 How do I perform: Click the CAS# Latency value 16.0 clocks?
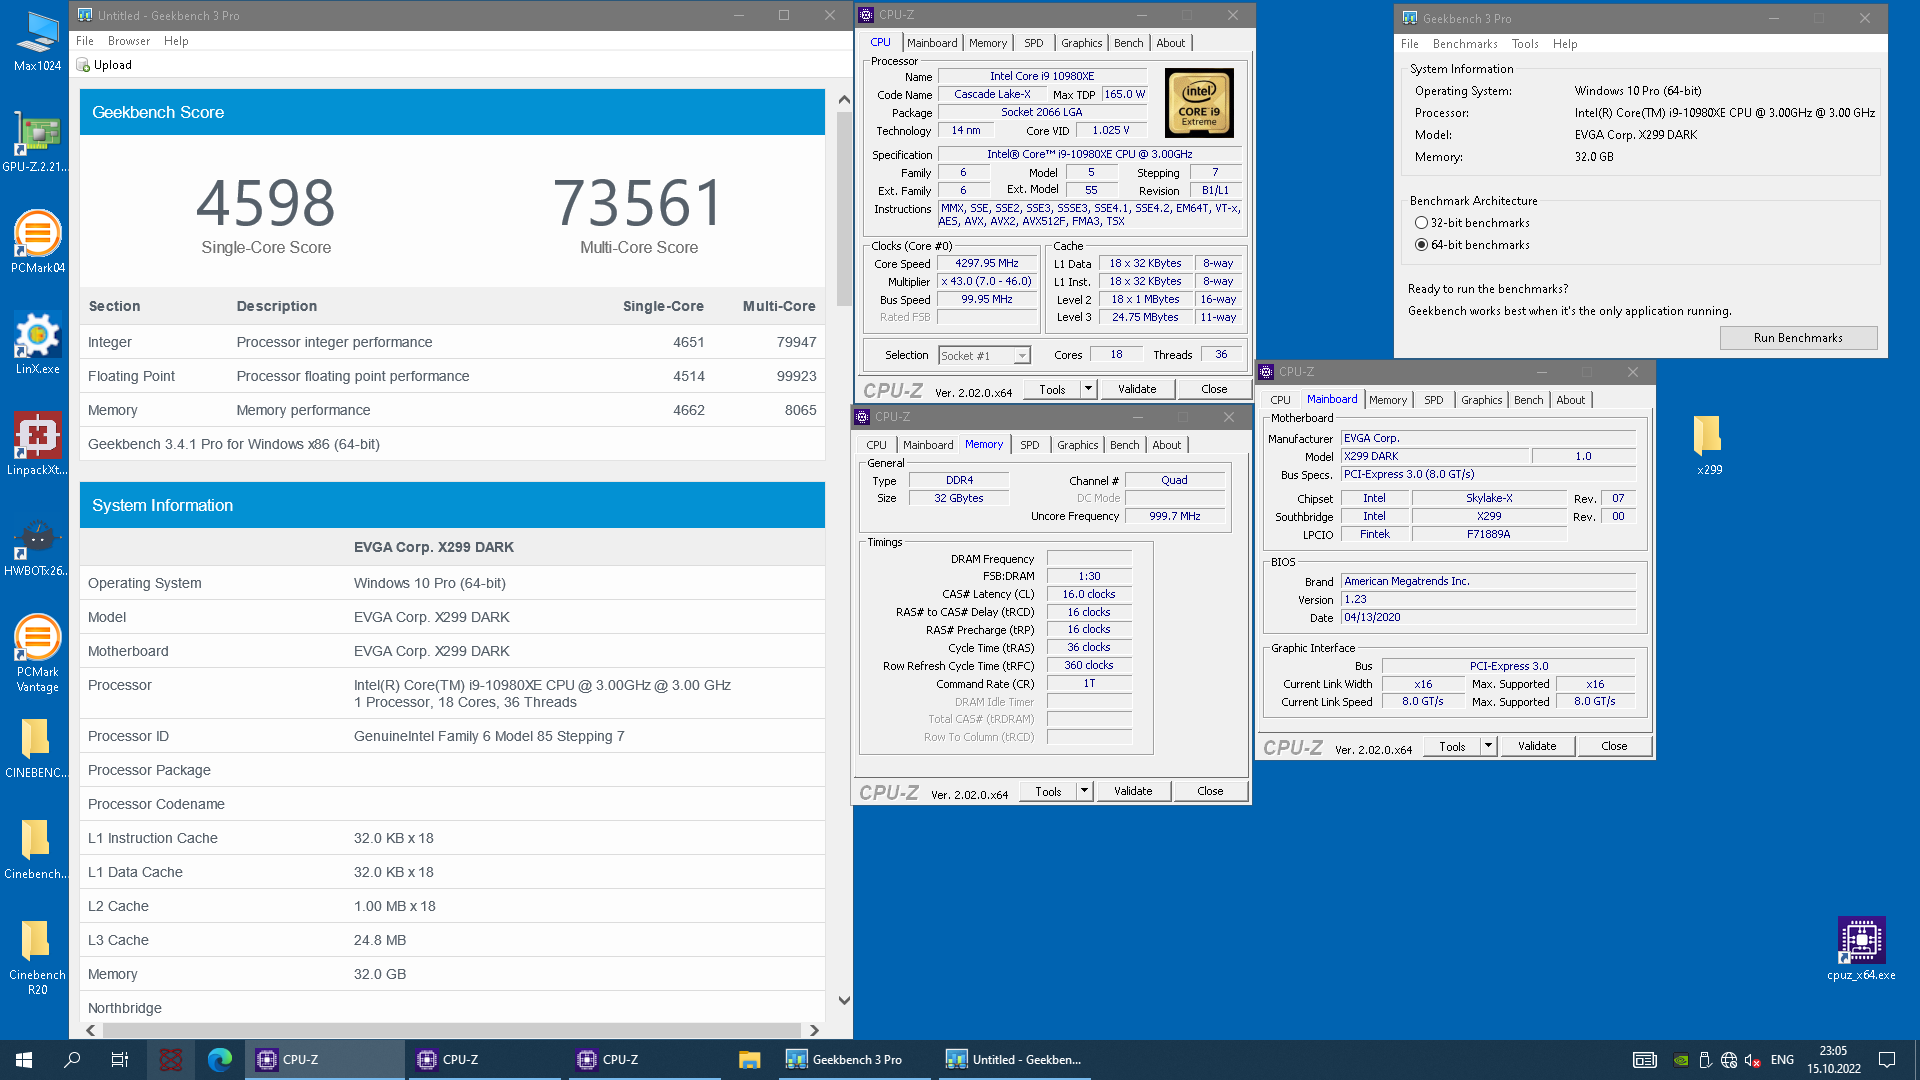point(1089,594)
